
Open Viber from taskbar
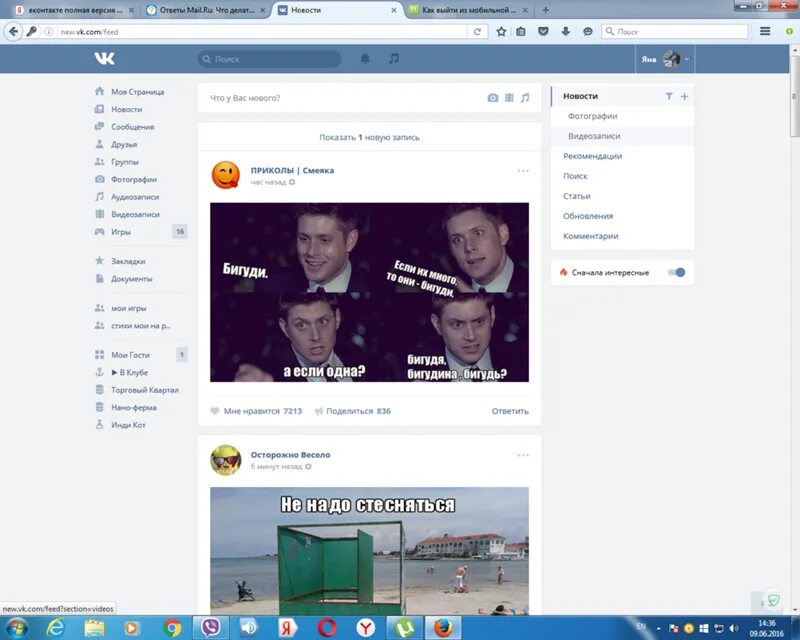click(x=210, y=627)
